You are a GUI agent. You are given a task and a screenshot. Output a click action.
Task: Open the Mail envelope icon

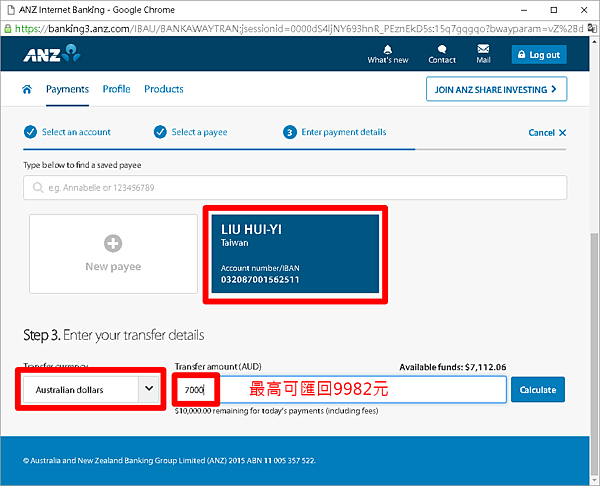point(483,54)
